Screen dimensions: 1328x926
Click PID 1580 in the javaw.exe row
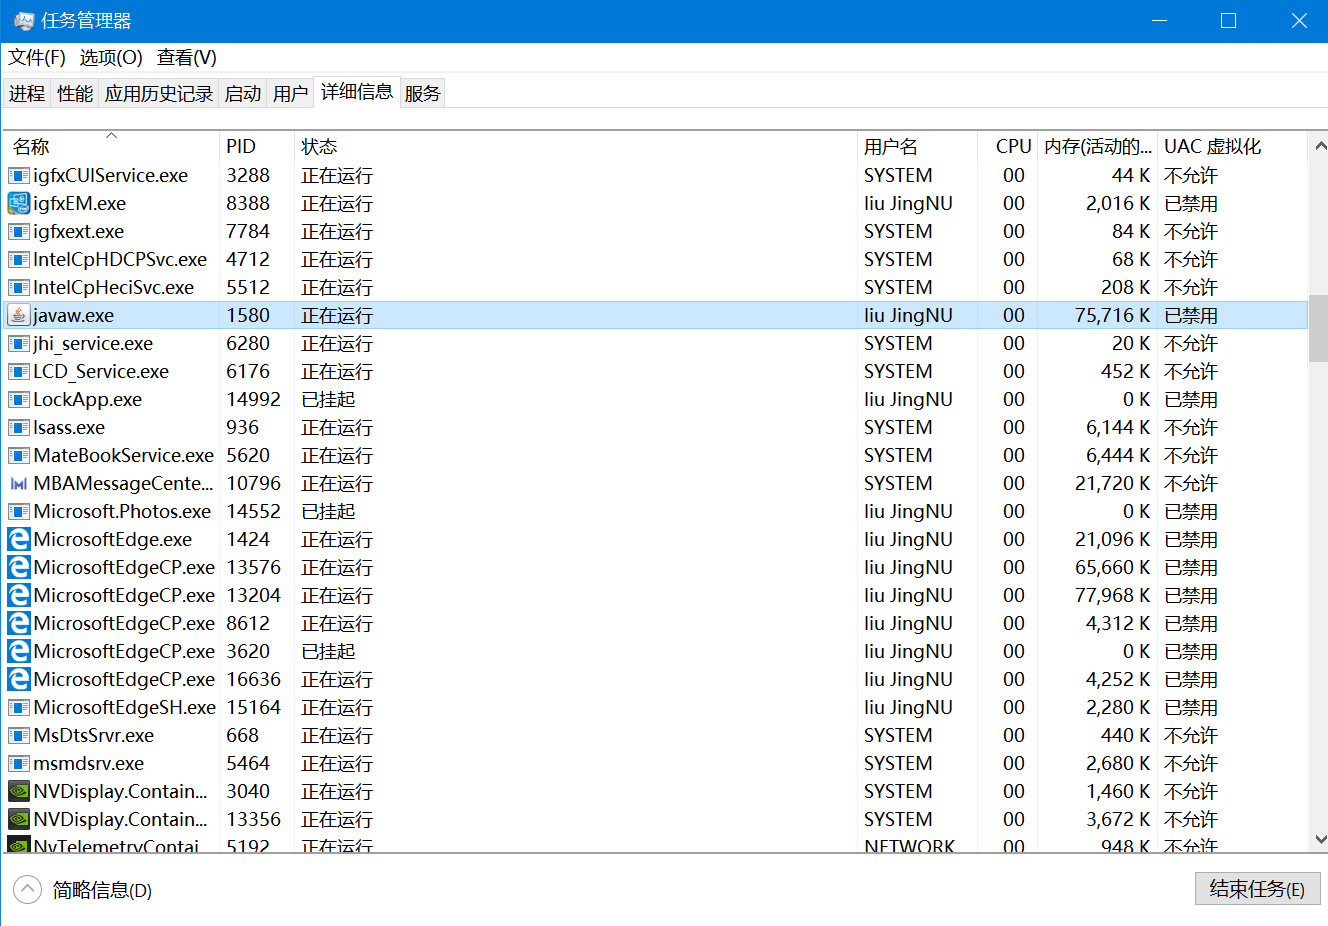[248, 316]
